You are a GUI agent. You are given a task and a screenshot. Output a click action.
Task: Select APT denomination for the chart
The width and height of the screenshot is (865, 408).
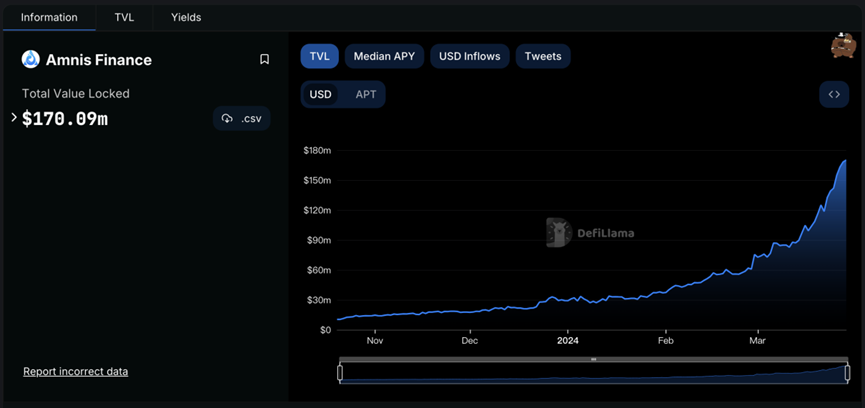(x=366, y=94)
